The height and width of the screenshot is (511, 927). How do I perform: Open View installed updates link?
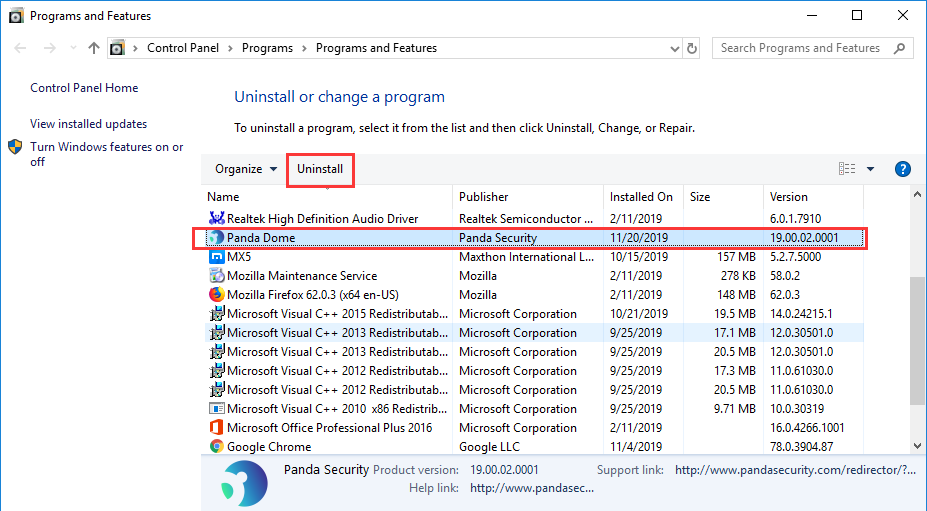click(89, 124)
